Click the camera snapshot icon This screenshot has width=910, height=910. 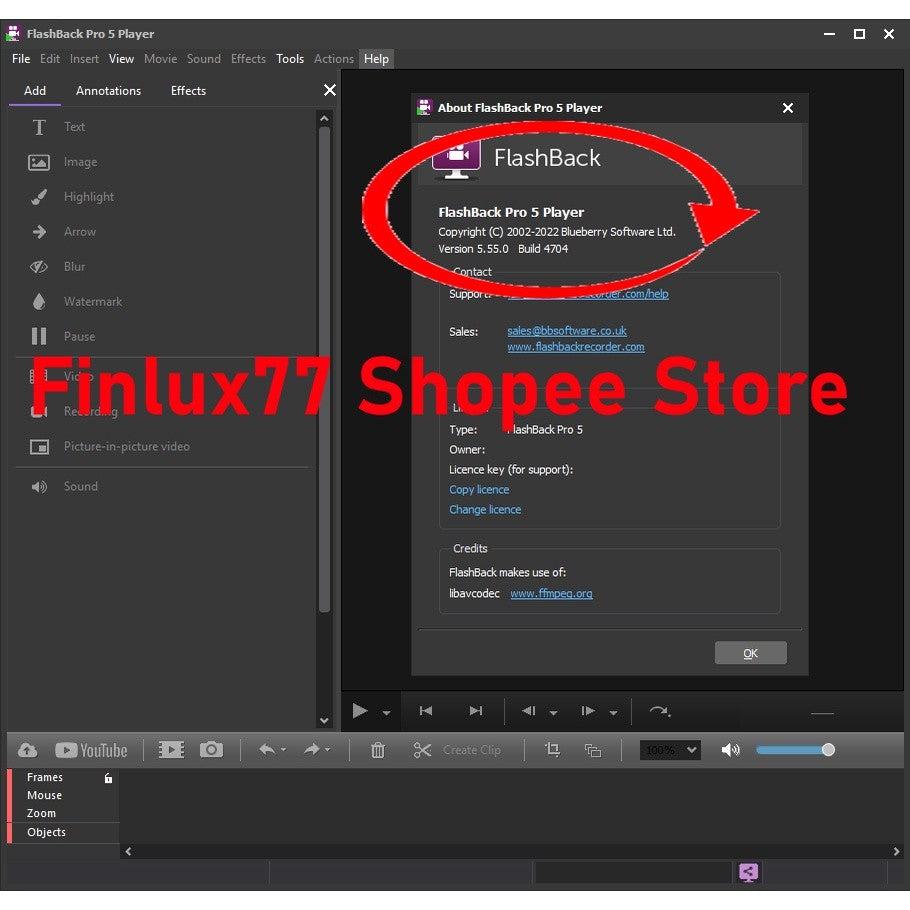coord(211,750)
